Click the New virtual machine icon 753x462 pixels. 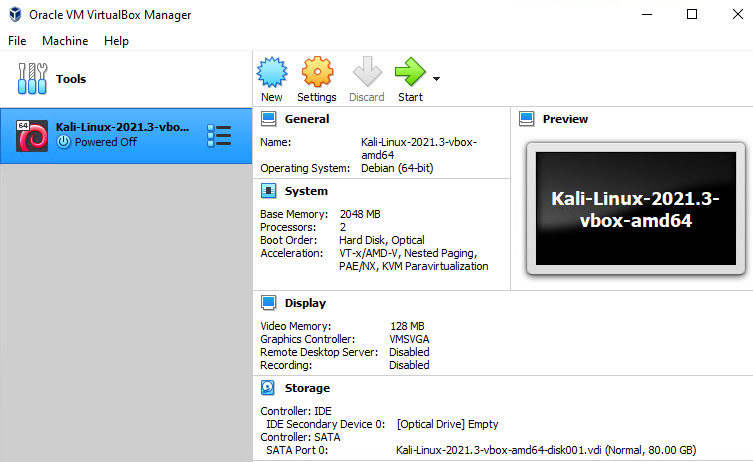272,72
